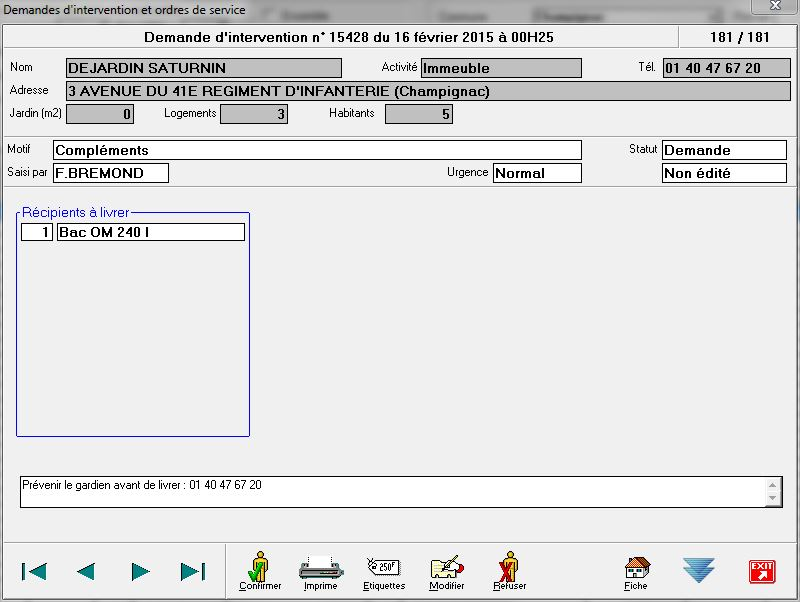800x602 pixels.
Task: Click the red EXIT icon
Action: point(762,571)
